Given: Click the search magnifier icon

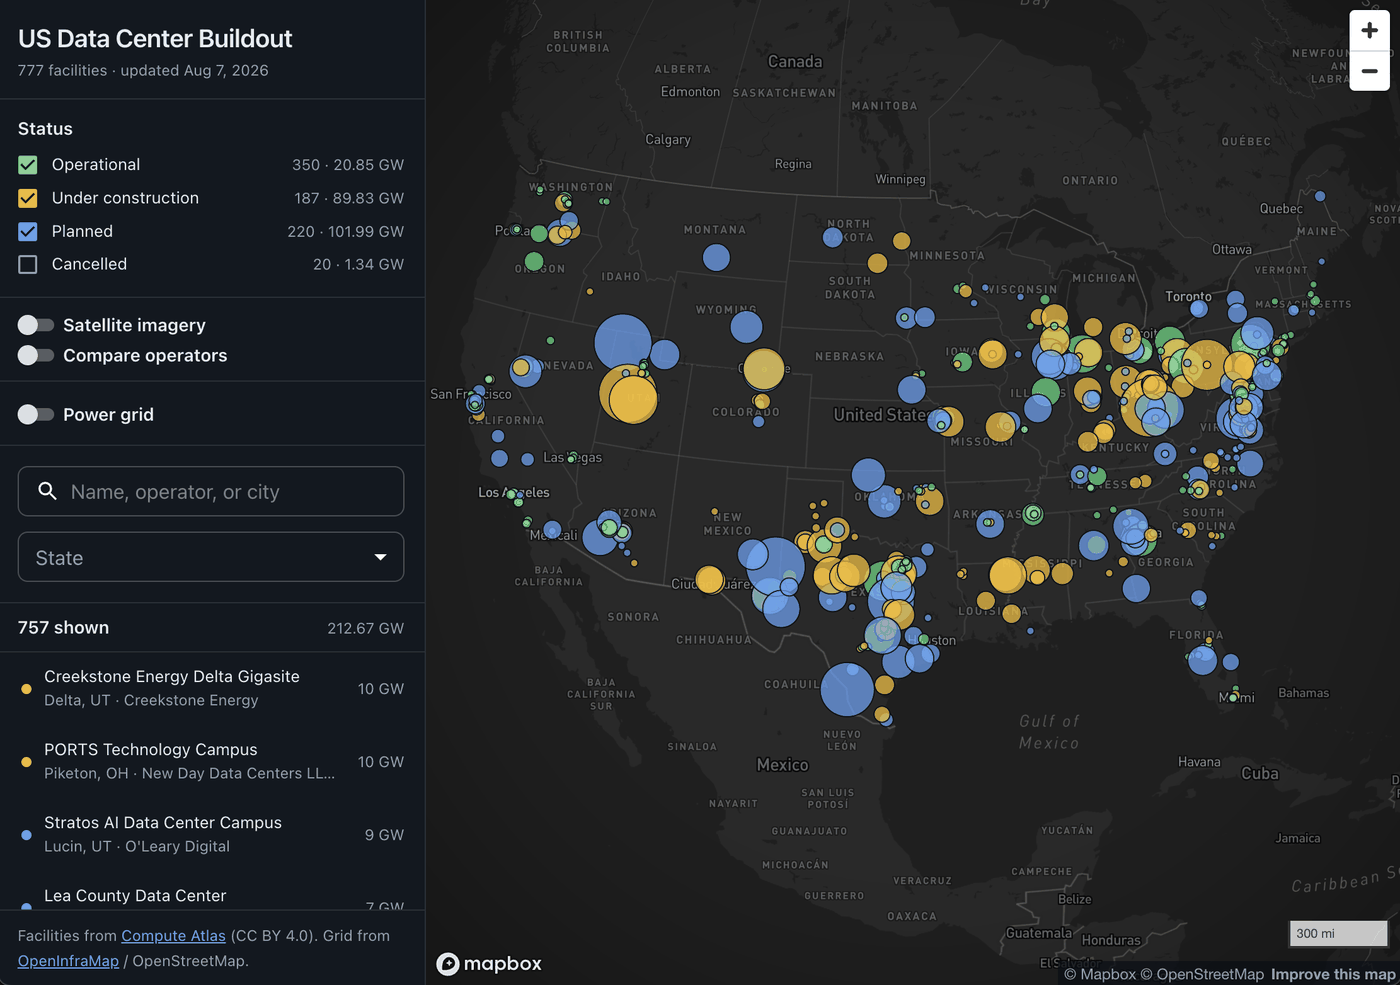Looking at the screenshot, I should pos(47,491).
